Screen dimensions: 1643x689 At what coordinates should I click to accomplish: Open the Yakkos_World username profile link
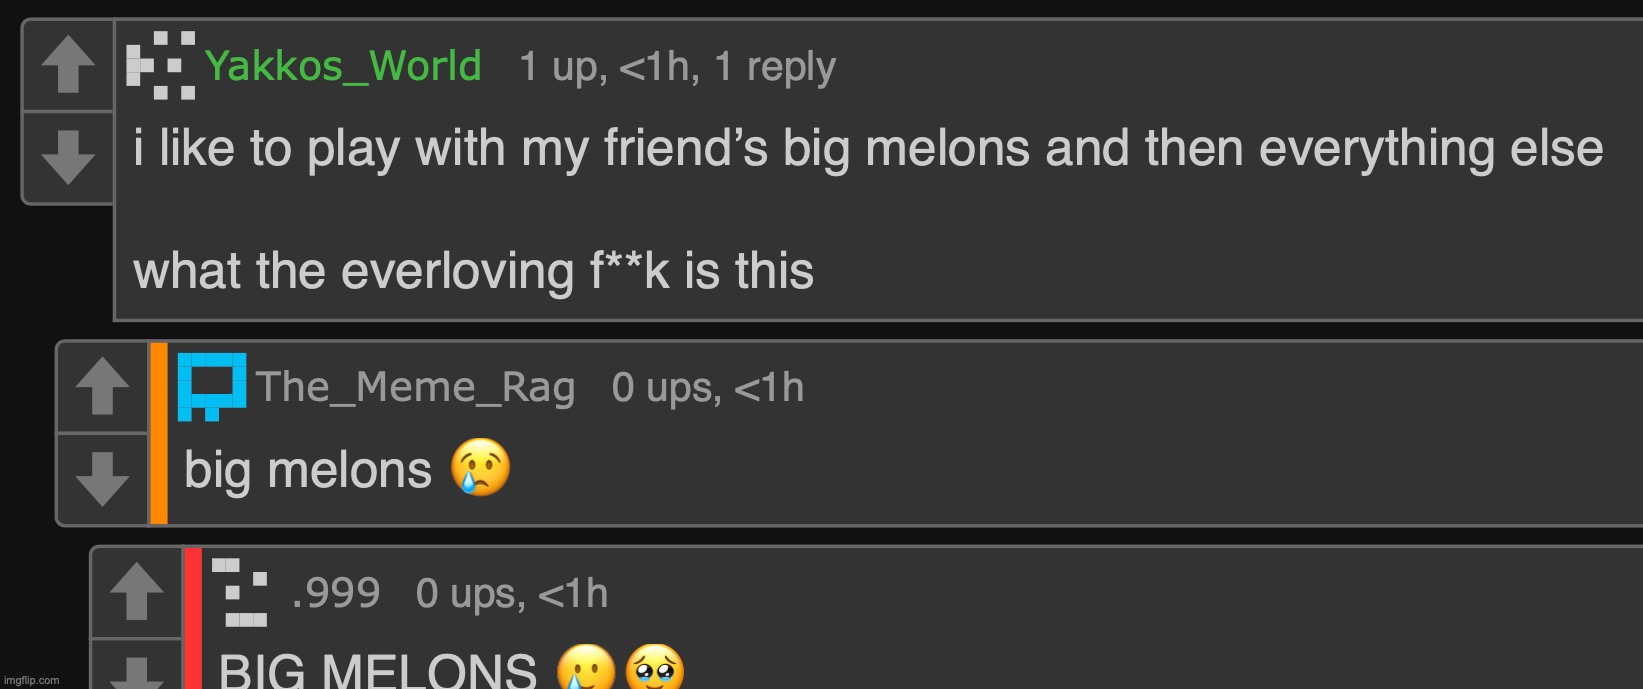click(x=343, y=66)
